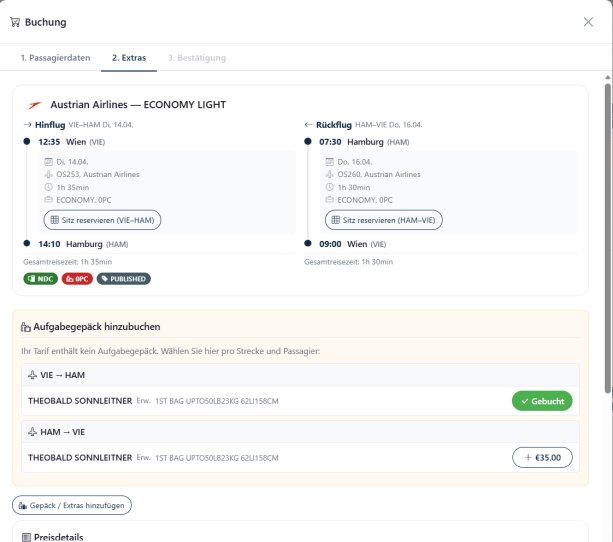Click the PUBLISHED fare tag
This screenshot has width=613, height=542.
(x=124, y=279)
